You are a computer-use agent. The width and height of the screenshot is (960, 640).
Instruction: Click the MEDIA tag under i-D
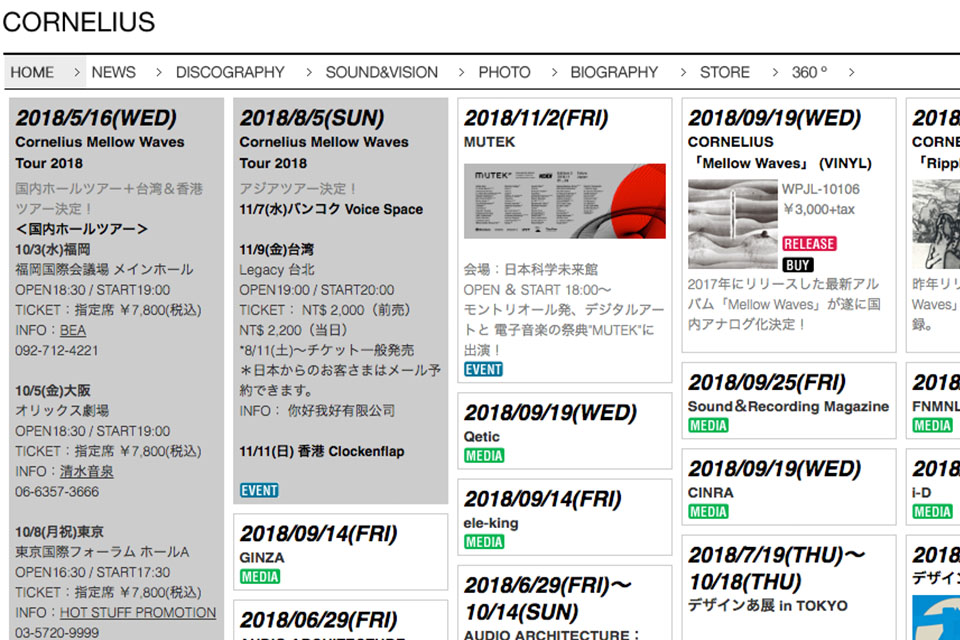[932, 512]
